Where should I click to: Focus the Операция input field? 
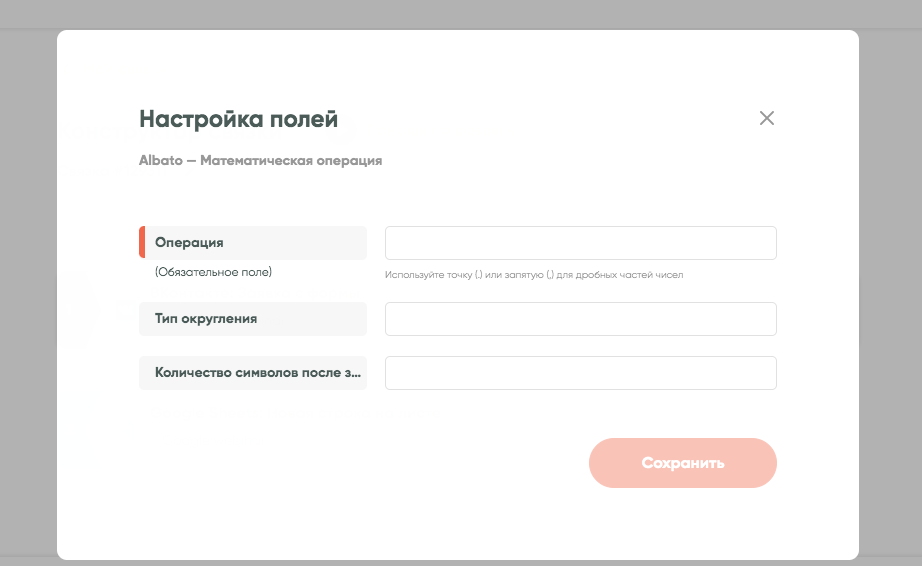(580, 243)
